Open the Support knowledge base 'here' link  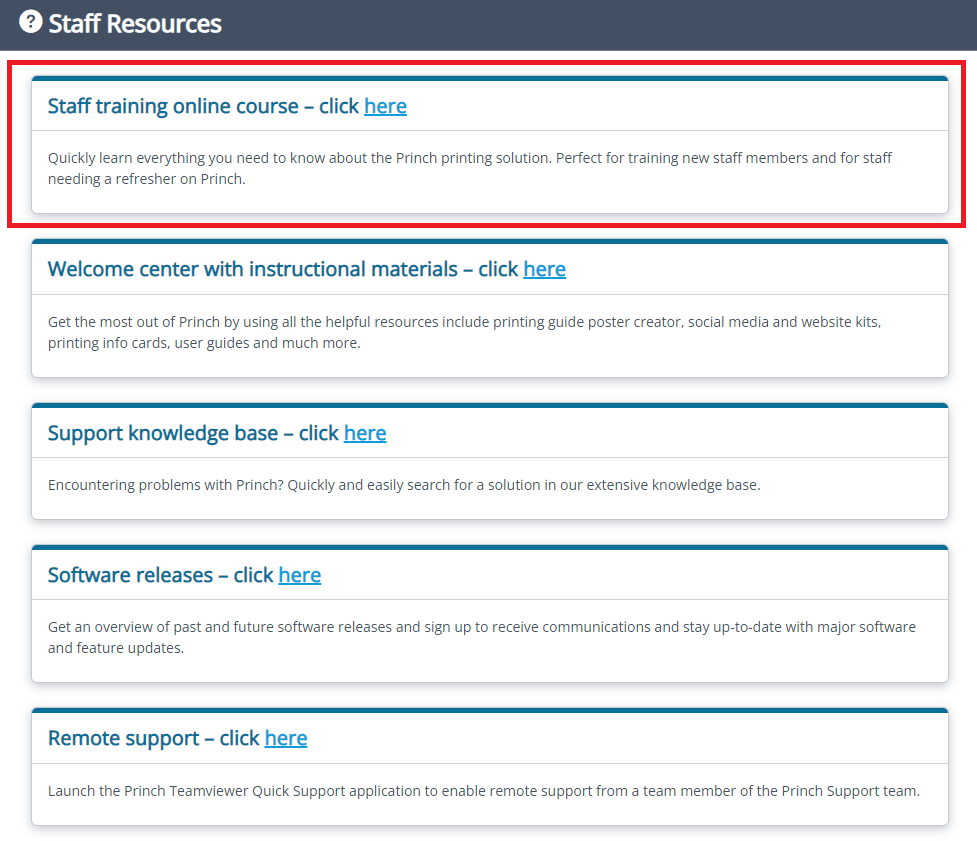point(365,433)
